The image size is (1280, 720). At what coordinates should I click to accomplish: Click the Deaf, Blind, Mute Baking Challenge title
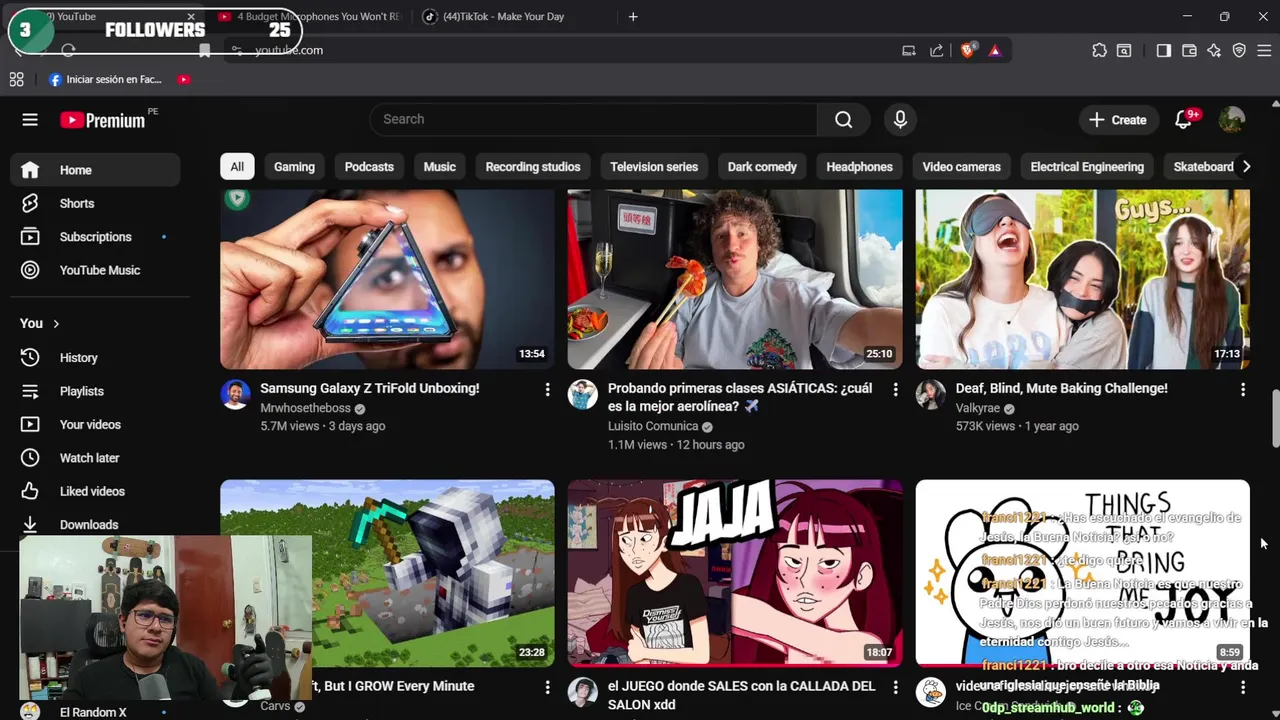pyautogui.click(x=1061, y=388)
